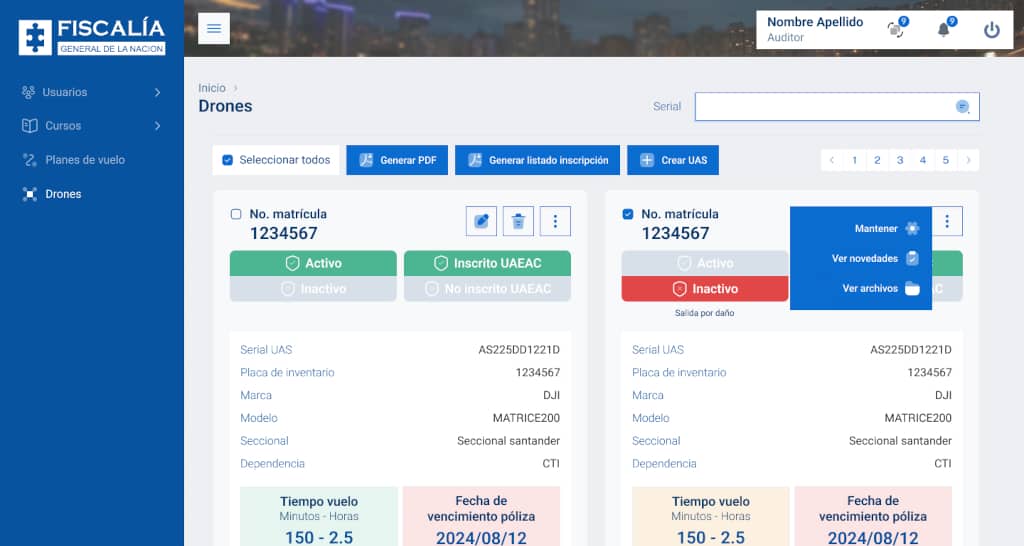Toggle the Seleccionar todos checkbox
The image size is (1024, 546).
pos(228,160)
